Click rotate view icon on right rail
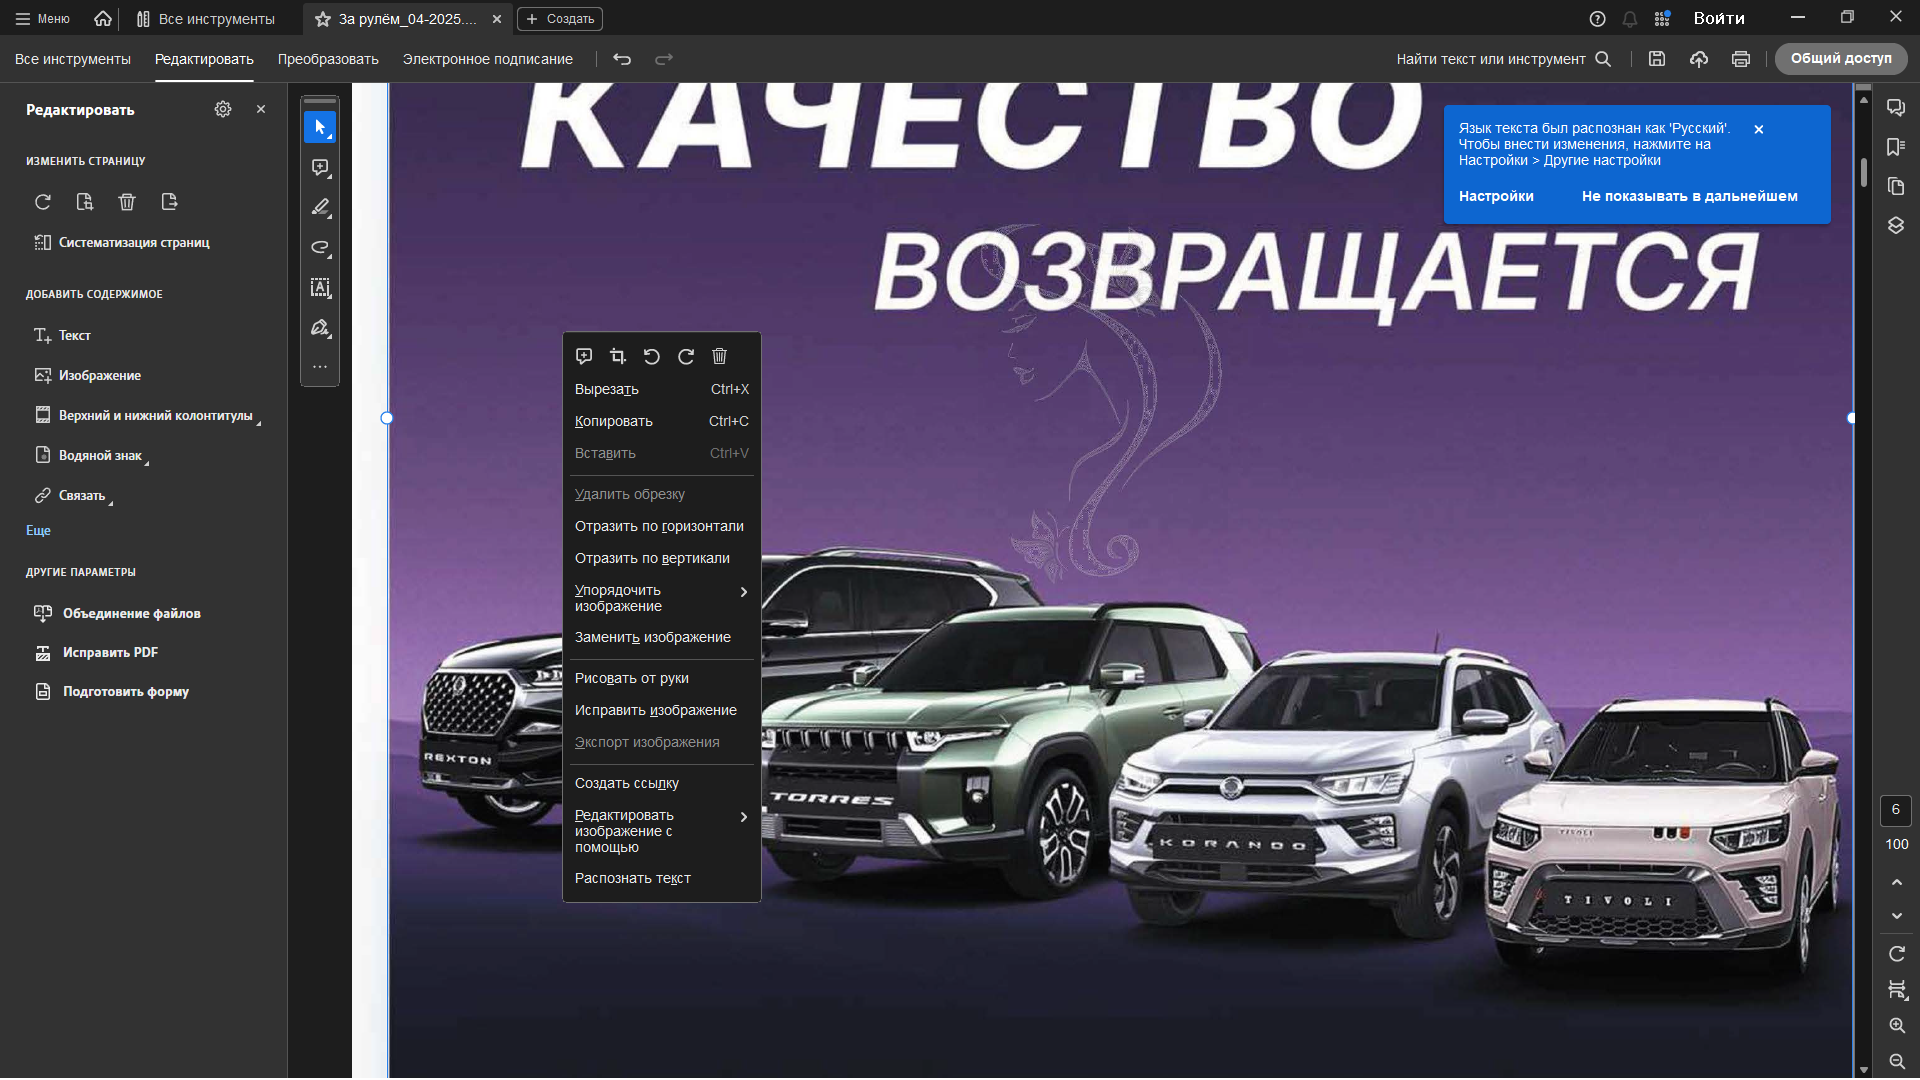The image size is (1920, 1080). (x=1896, y=954)
